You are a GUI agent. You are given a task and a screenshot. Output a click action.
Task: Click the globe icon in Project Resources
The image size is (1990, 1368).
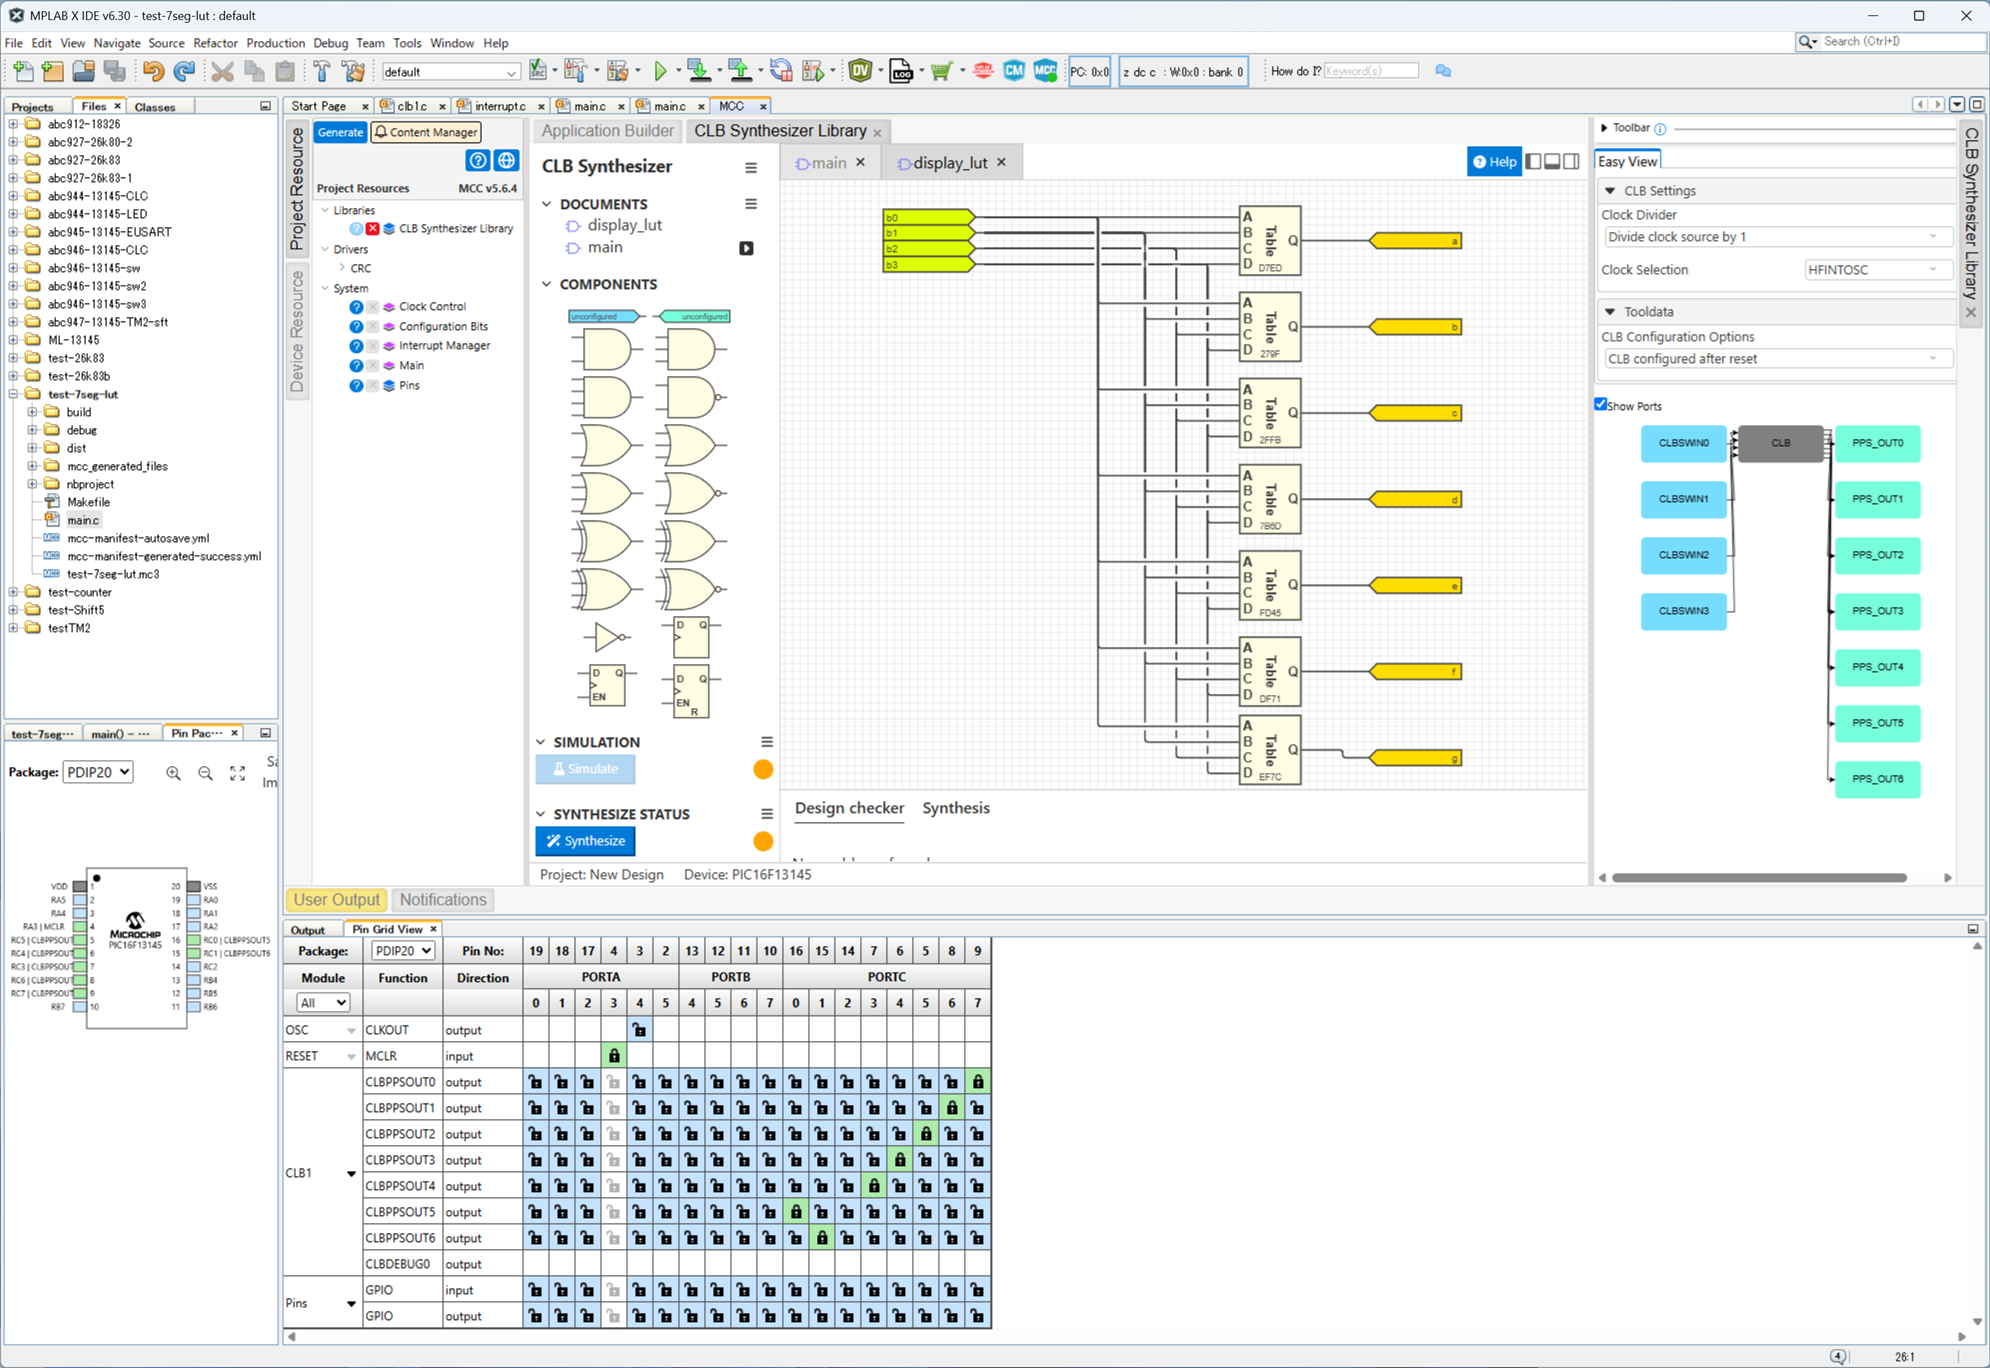coord(507,161)
